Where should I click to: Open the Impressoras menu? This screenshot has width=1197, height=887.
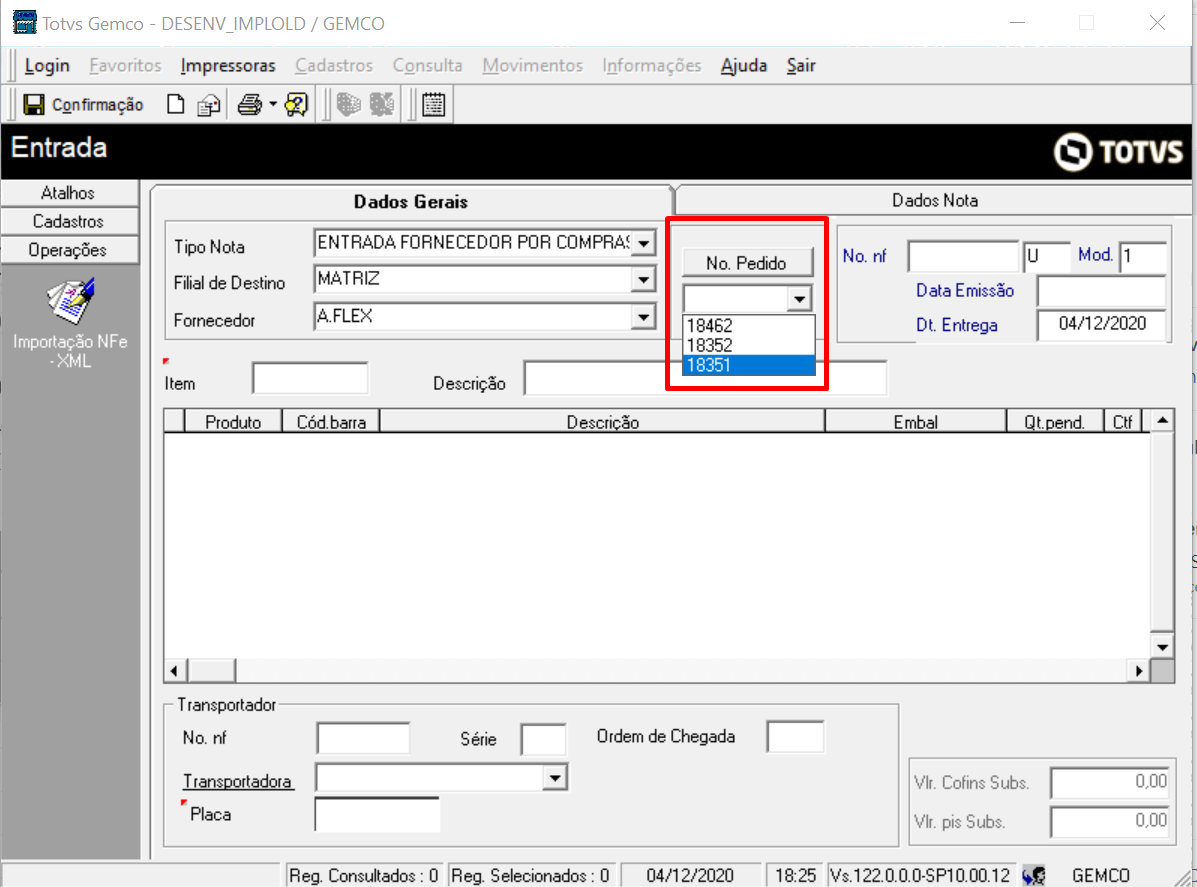[228, 66]
